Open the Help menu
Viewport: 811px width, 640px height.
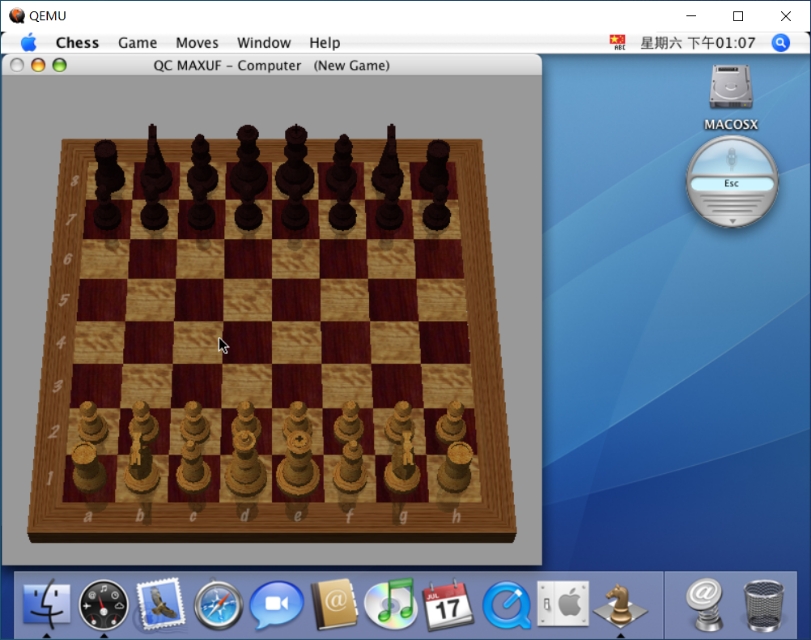[x=324, y=42]
